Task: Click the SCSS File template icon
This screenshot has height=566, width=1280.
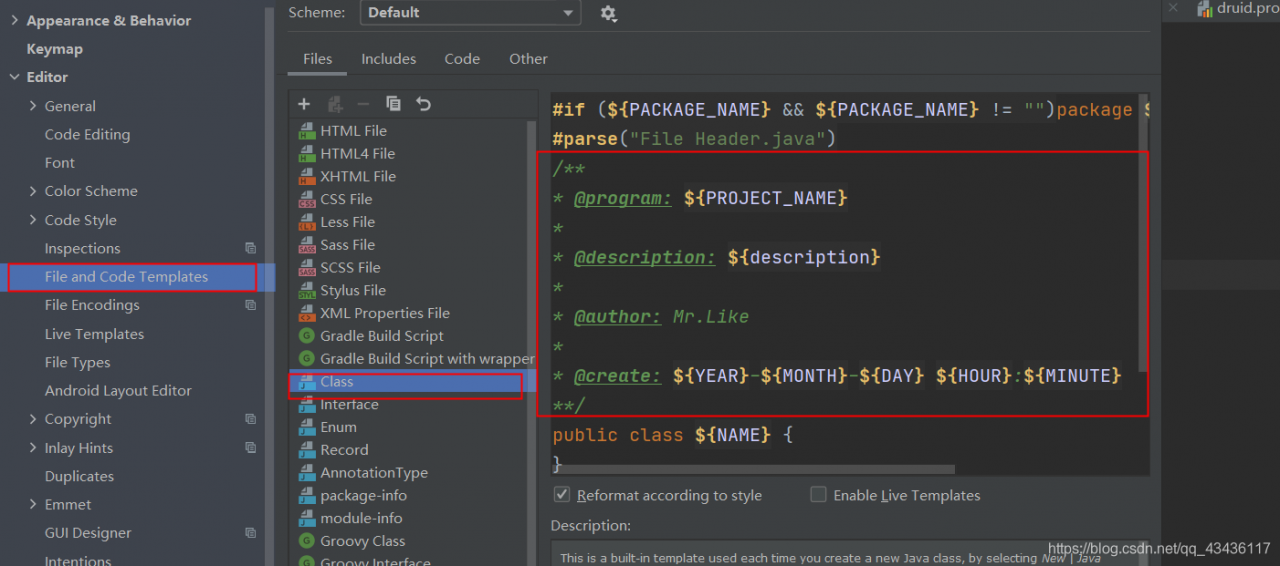Action: pos(307,268)
